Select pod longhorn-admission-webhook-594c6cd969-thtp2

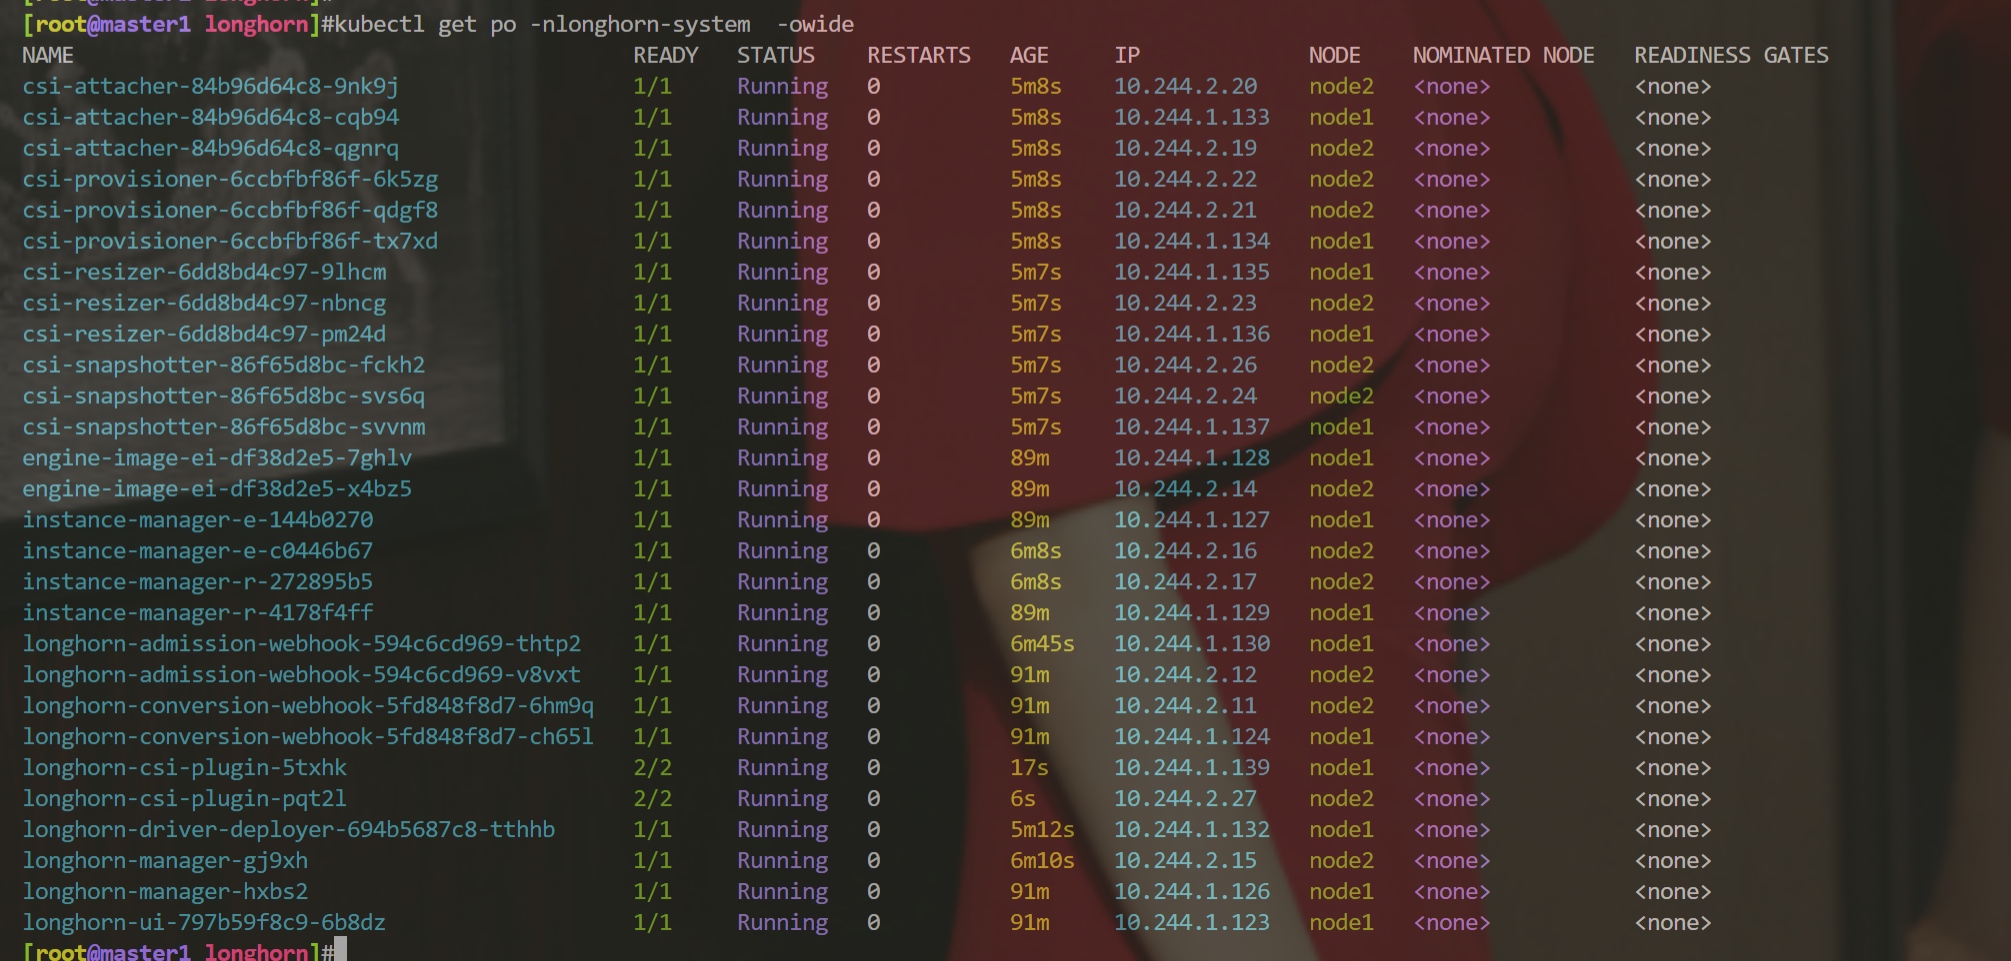point(302,644)
